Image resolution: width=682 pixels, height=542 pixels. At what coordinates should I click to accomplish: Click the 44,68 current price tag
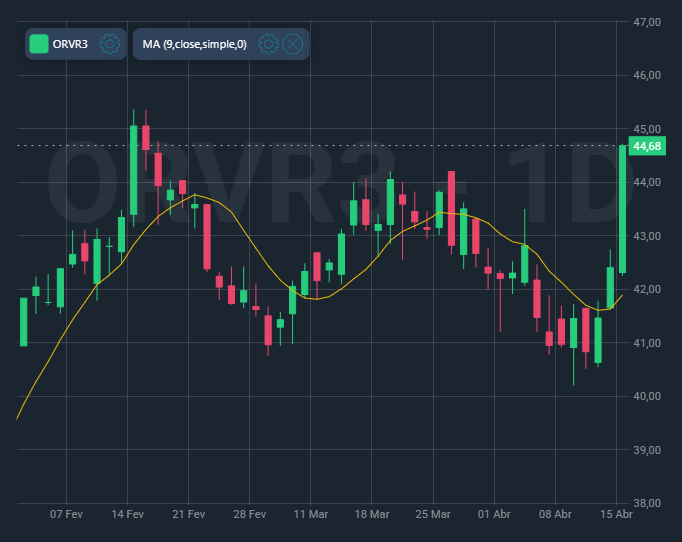[x=647, y=147]
